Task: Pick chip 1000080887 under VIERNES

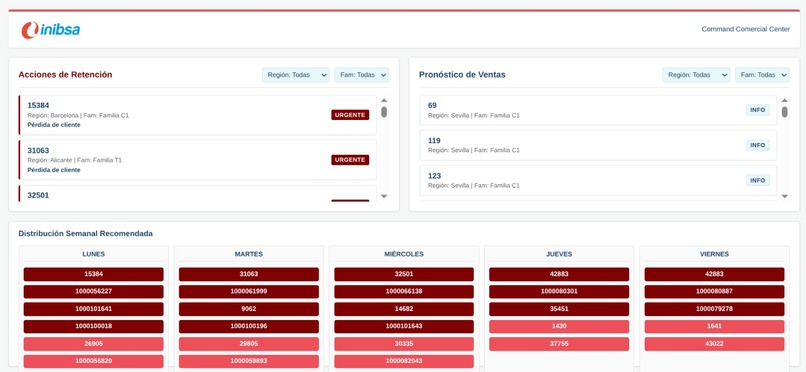Action: [x=715, y=292]
